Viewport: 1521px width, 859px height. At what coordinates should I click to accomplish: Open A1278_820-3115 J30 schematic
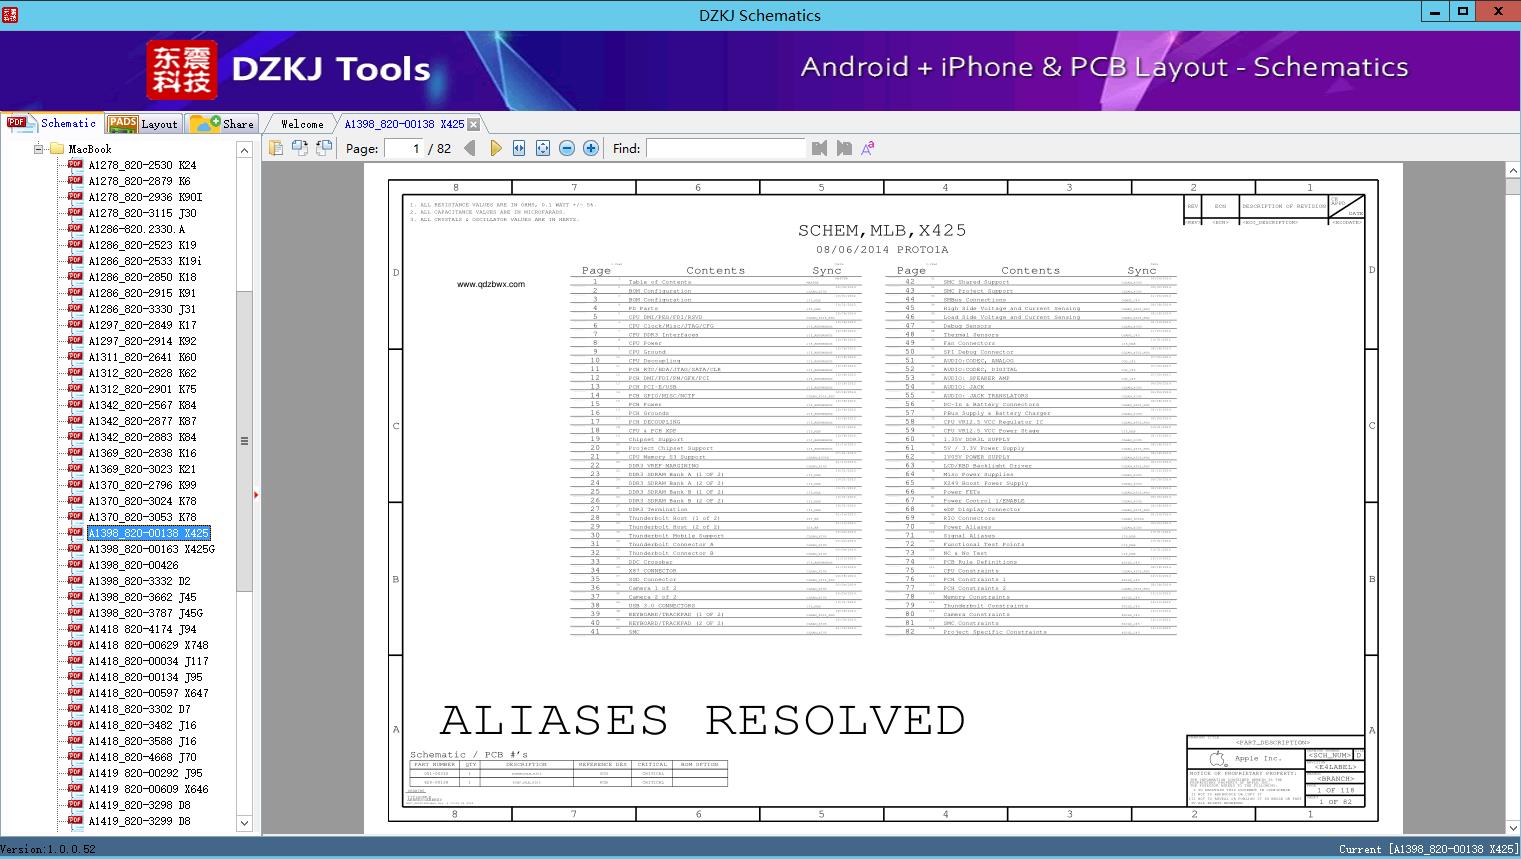click(x=142, y=213)
